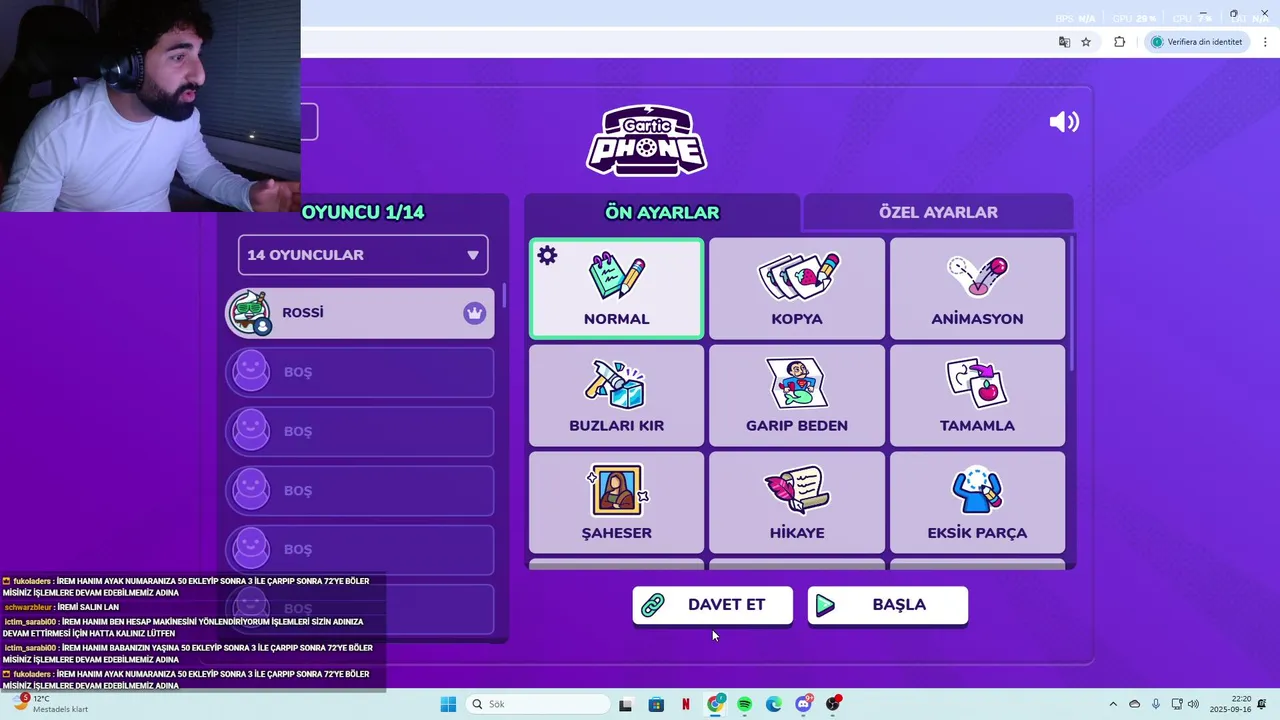Screen dimensions: 1280x720
Task: Select the Şaheser game mode
Action: coord(616,503)
